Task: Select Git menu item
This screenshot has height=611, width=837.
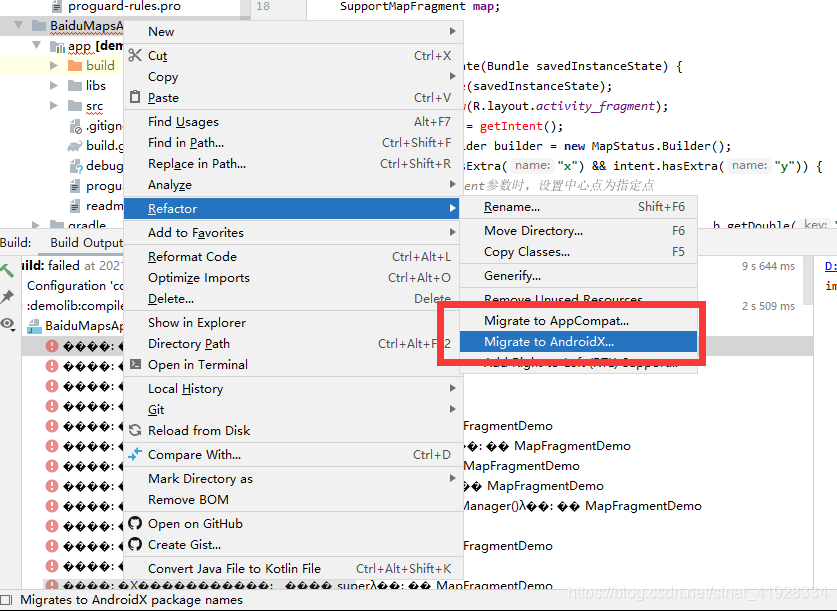Action: point(293,409)
